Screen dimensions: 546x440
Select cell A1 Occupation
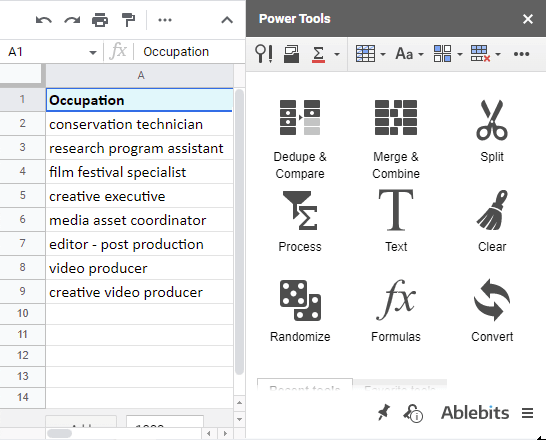(x=139, y=100)
